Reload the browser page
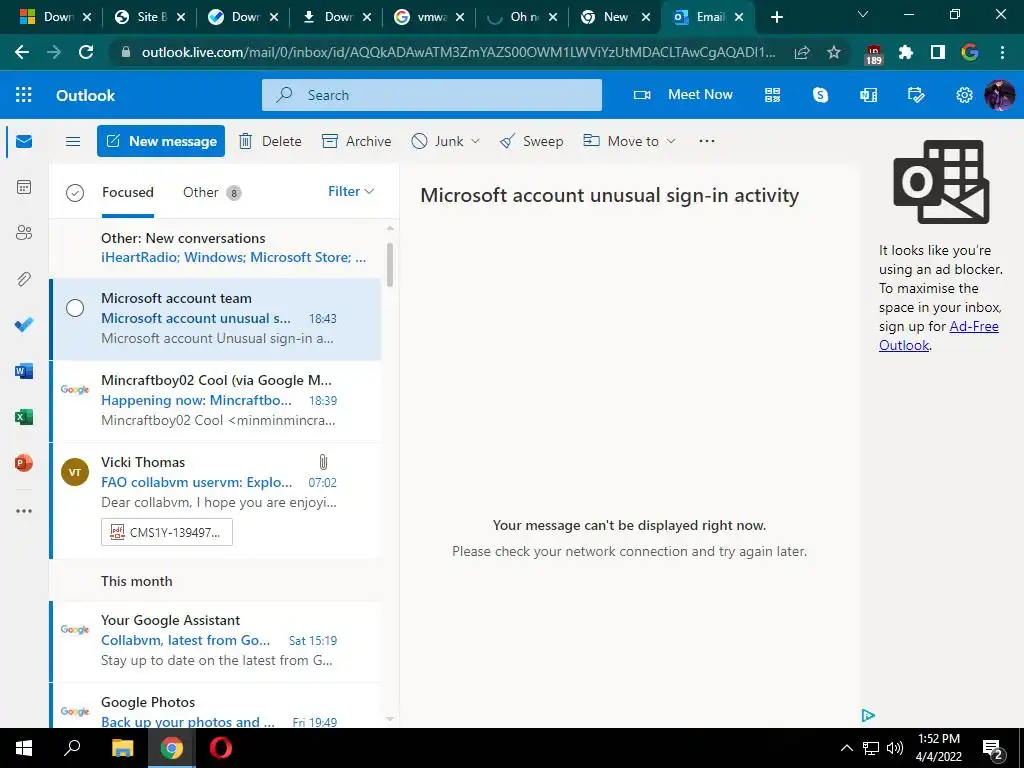 coord(86,52)
